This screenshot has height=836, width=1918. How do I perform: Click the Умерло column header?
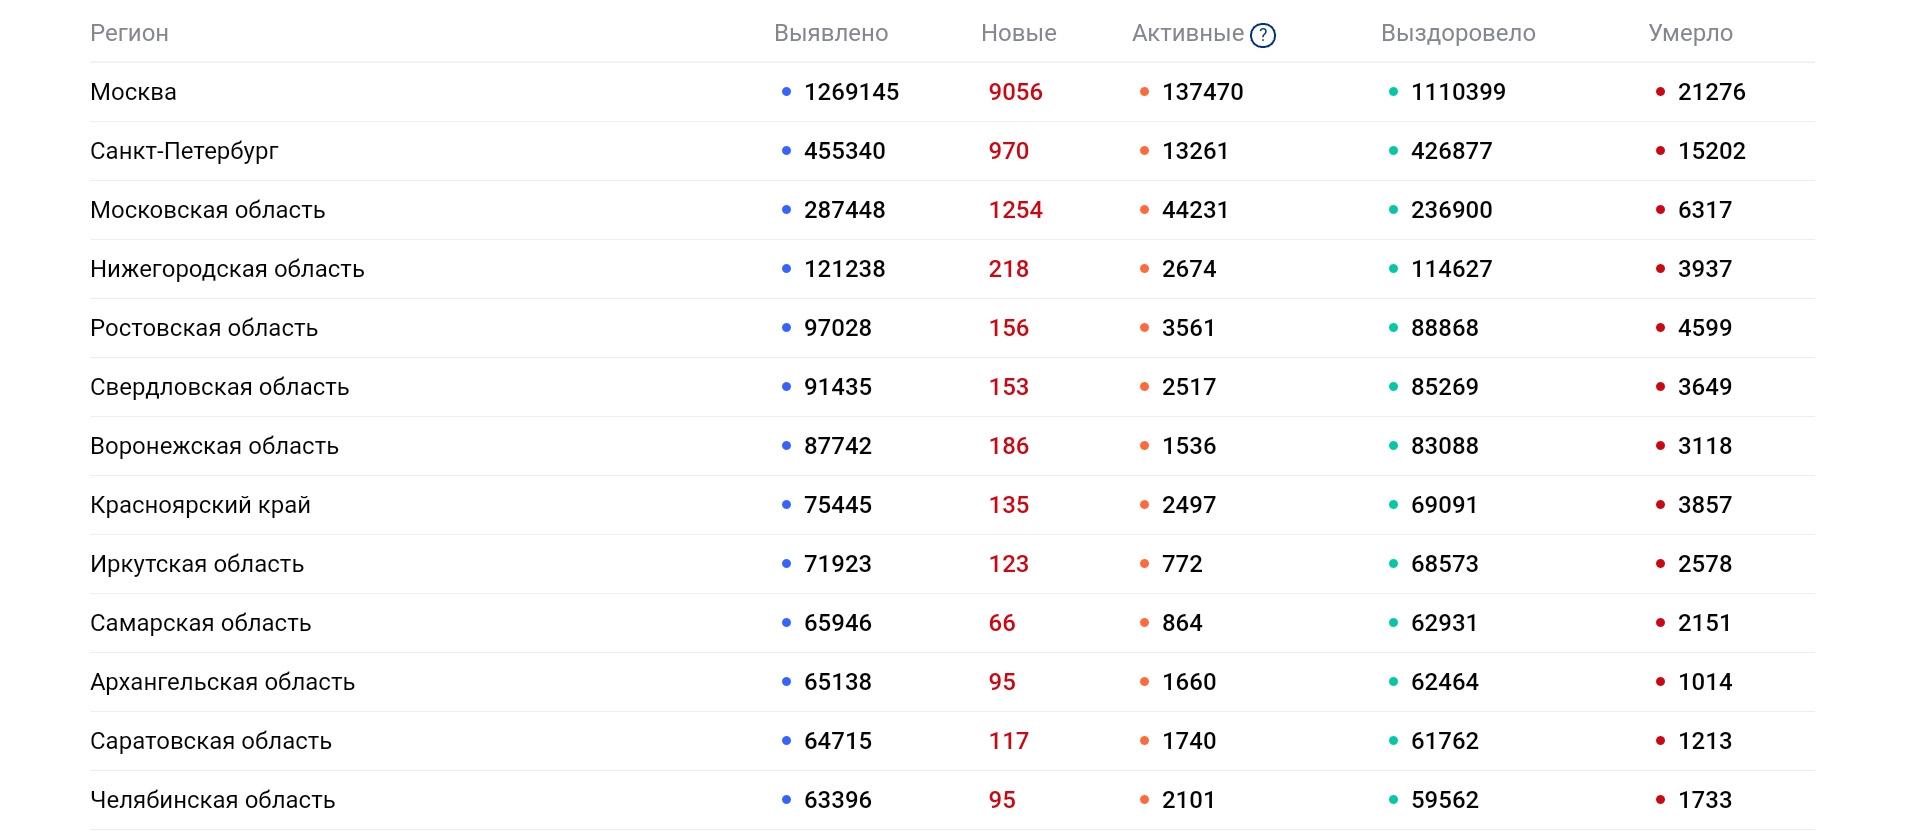1690,33
